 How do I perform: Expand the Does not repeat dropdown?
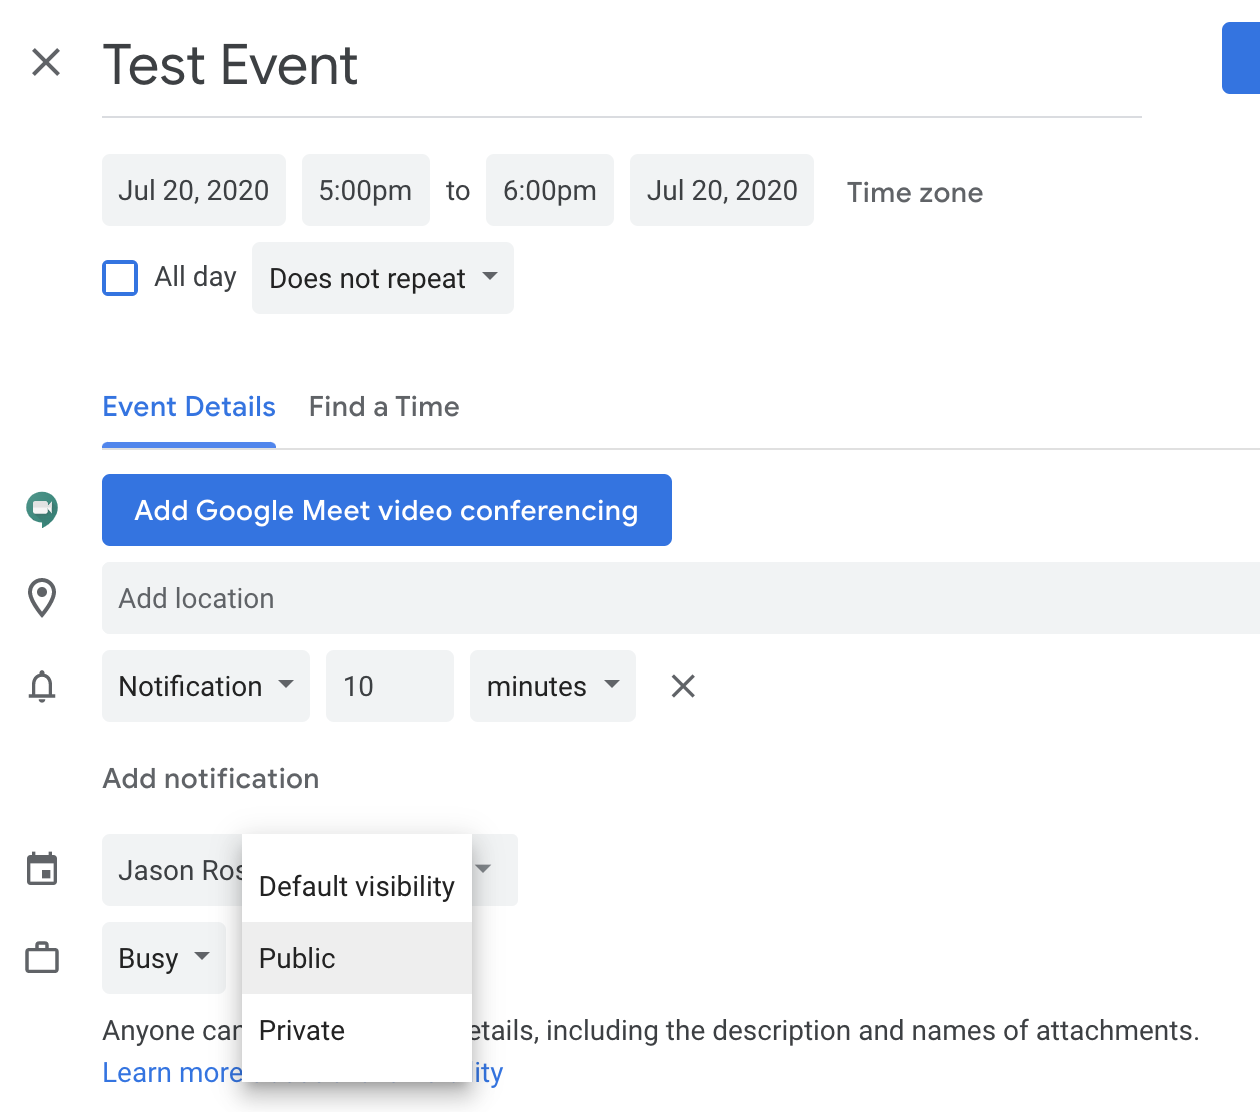click(383, 278)
